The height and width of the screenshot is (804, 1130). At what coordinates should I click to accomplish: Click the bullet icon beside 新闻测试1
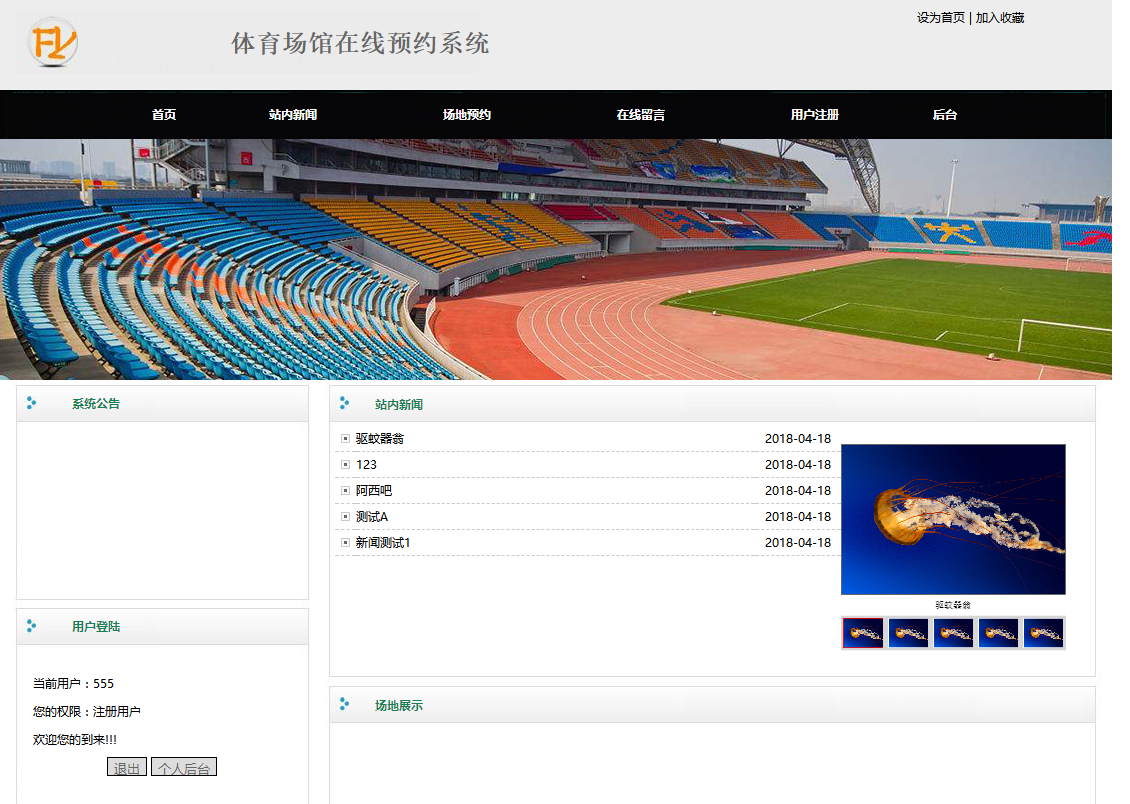[345, 542]
